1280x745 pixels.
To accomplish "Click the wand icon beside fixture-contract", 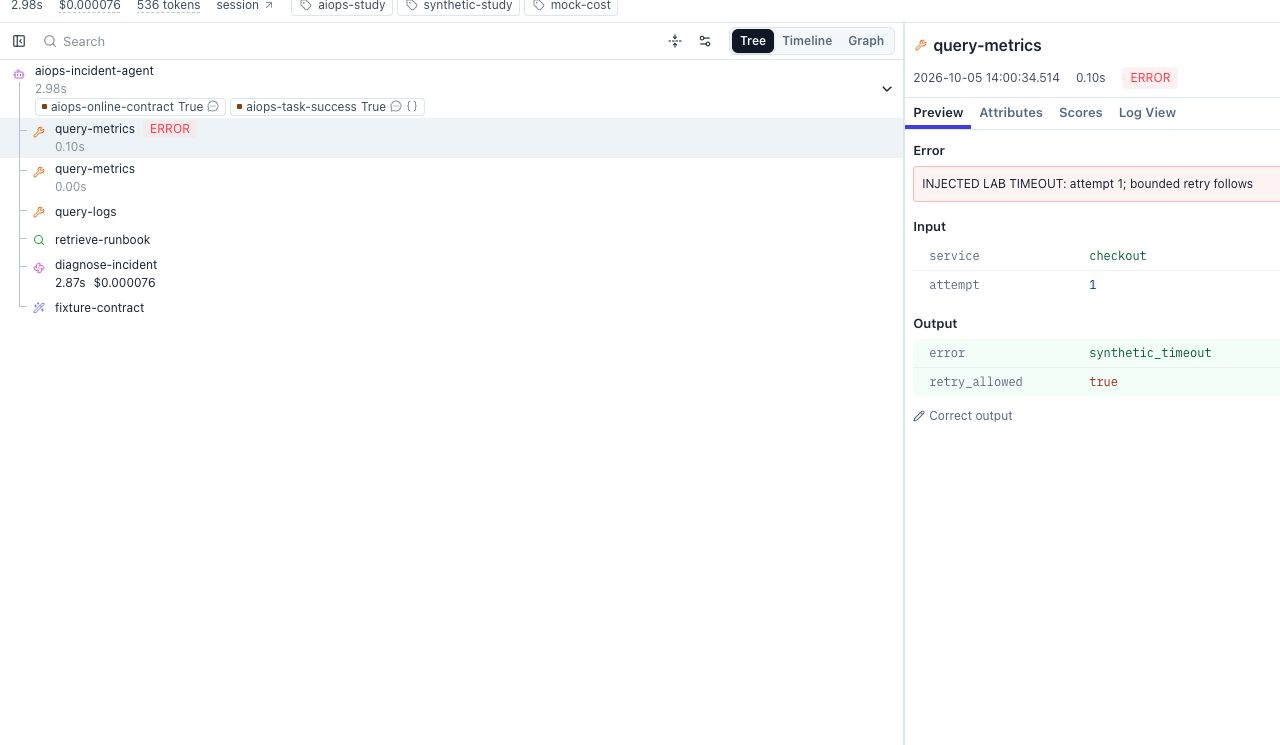I will 39,308.
